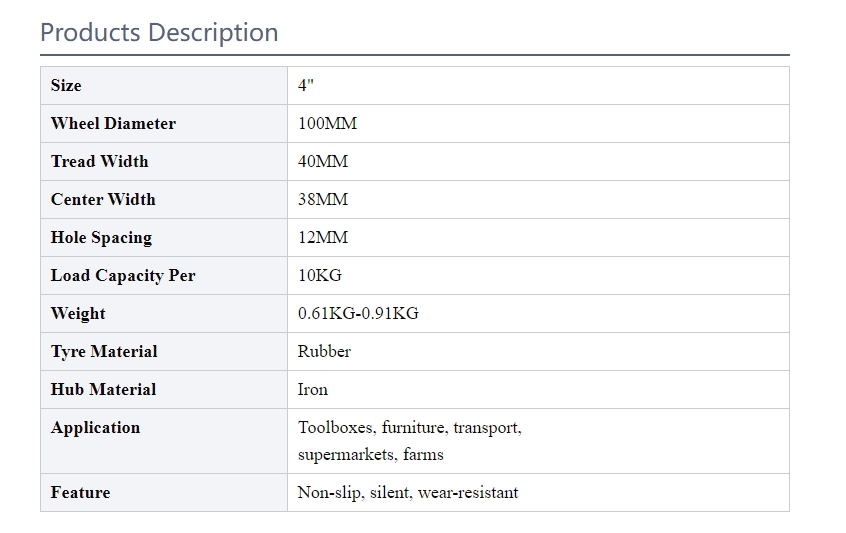Select the Hole Spacing label

click(101, 238)
